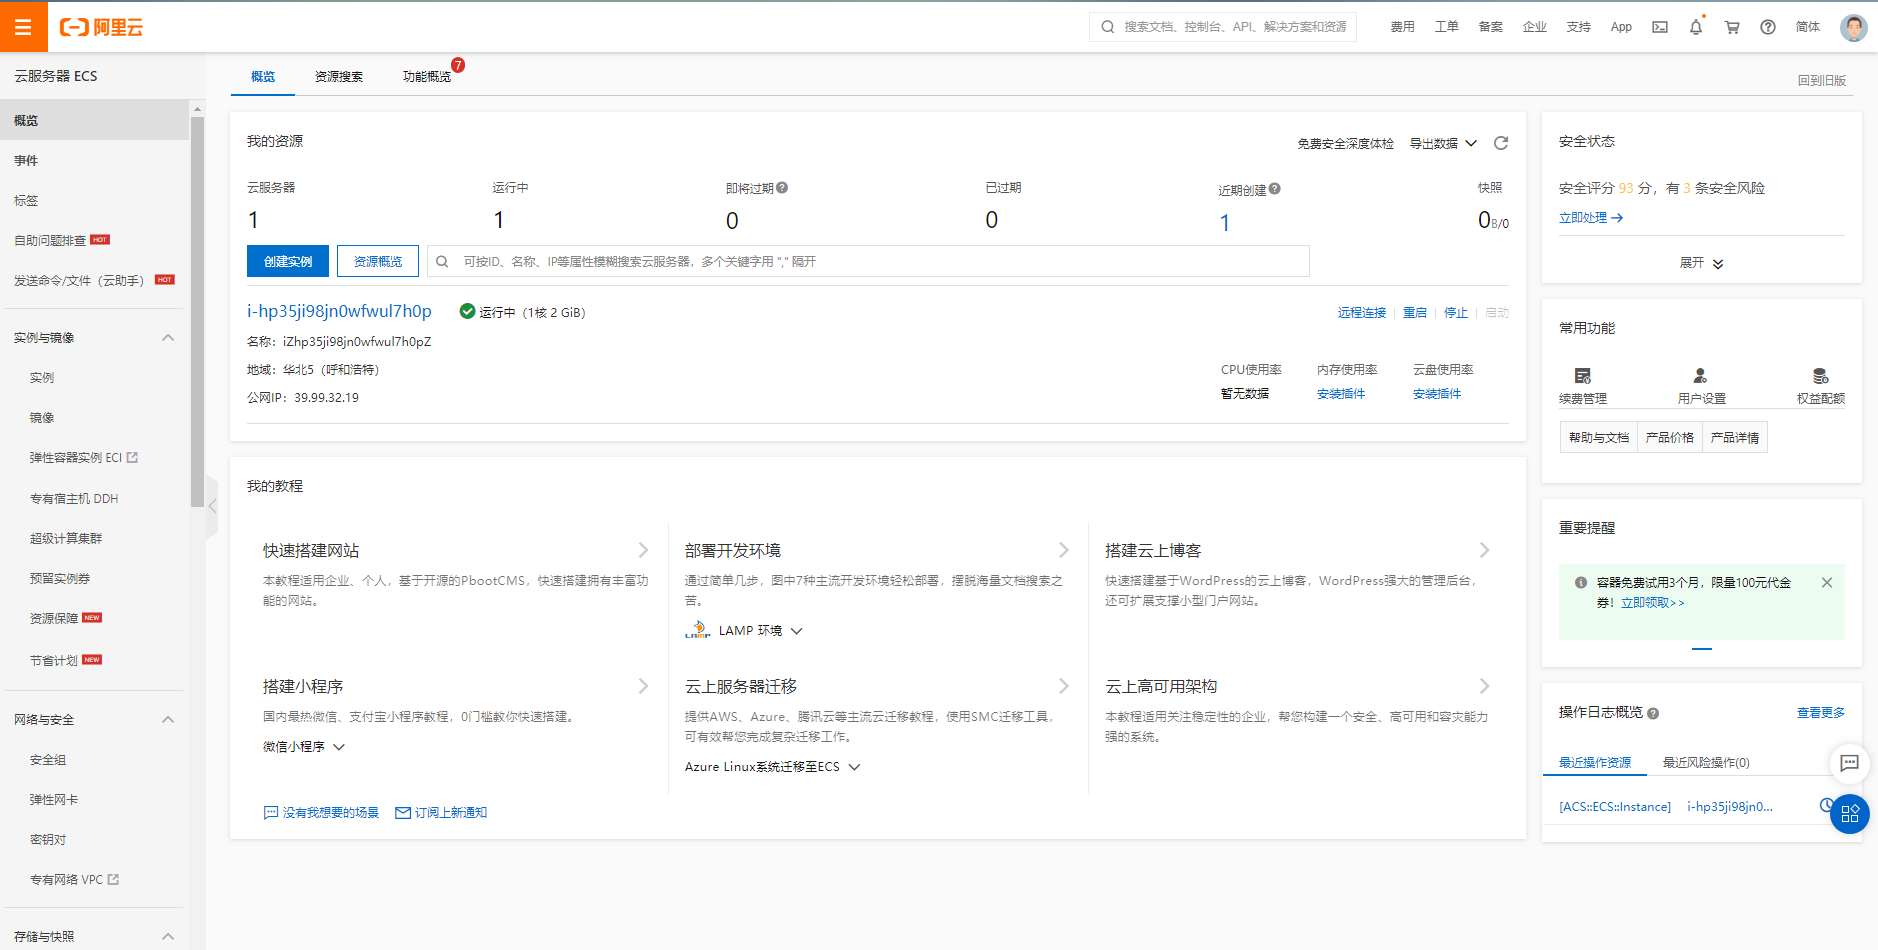Click the 资源概览 button
Image resolution: width=1878 pixels, height=950 pixels.
pos(378,261)
